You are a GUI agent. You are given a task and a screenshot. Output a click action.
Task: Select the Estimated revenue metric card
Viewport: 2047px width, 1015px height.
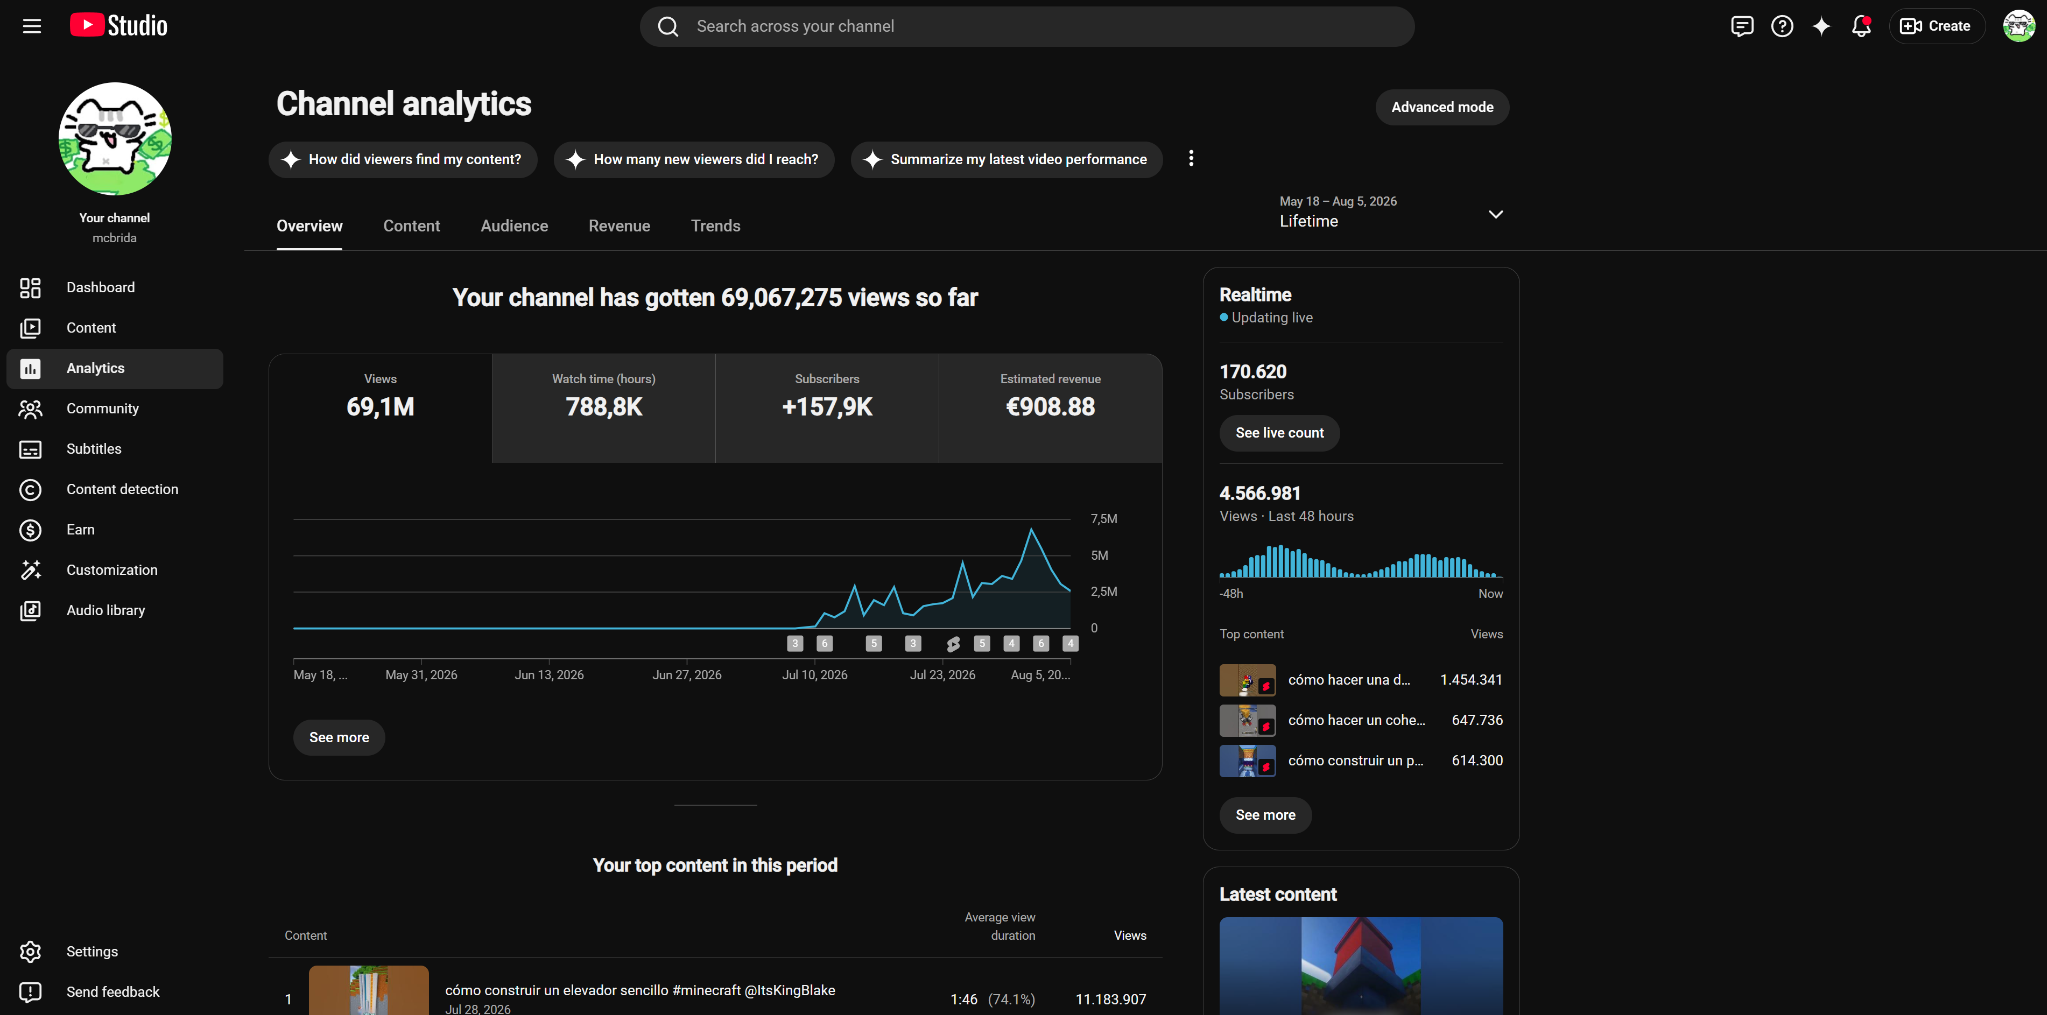[1051, 408]
